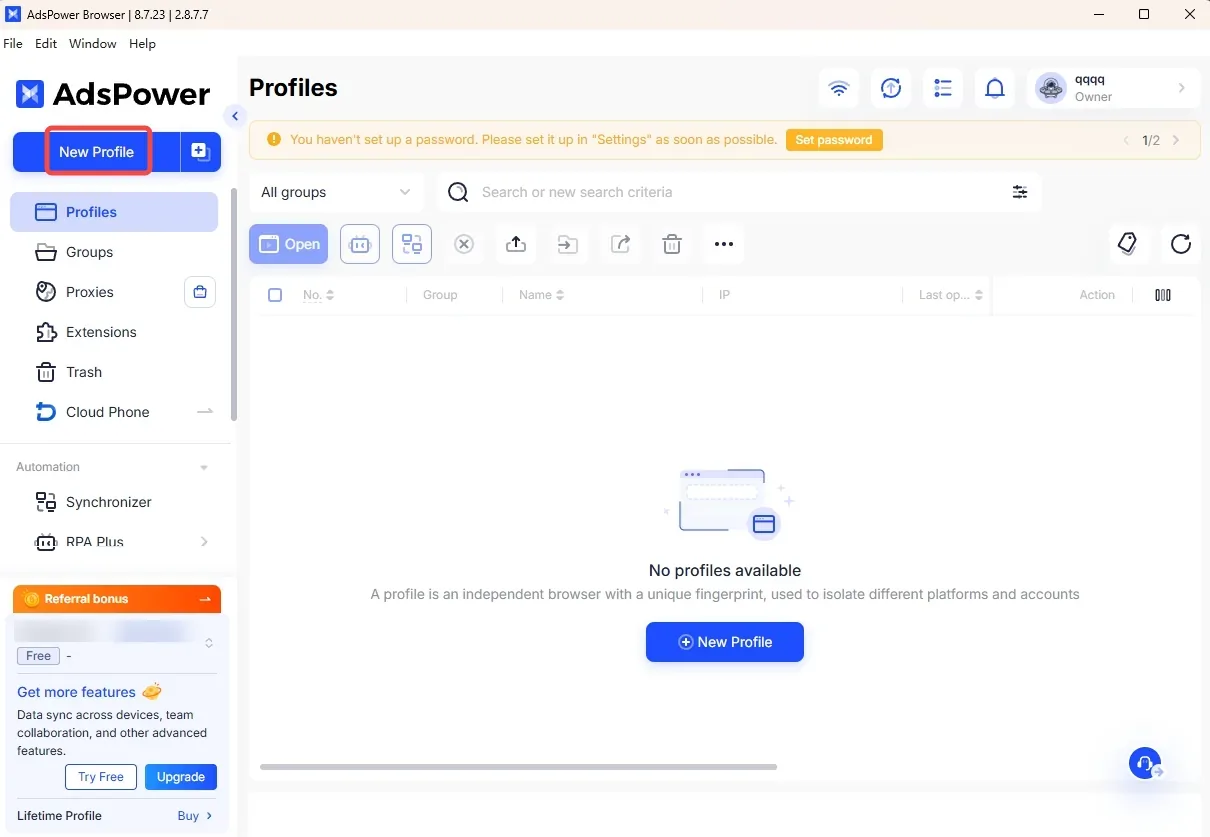This screenshot has height=837, width=1210.
Task: Click the batch create profiles icon
Action: [x=200, y=152]
